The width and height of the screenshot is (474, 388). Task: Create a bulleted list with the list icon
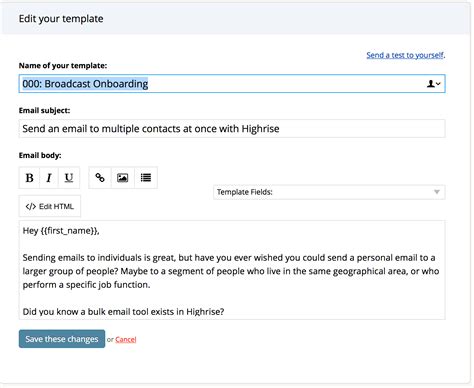click(146, 178)
